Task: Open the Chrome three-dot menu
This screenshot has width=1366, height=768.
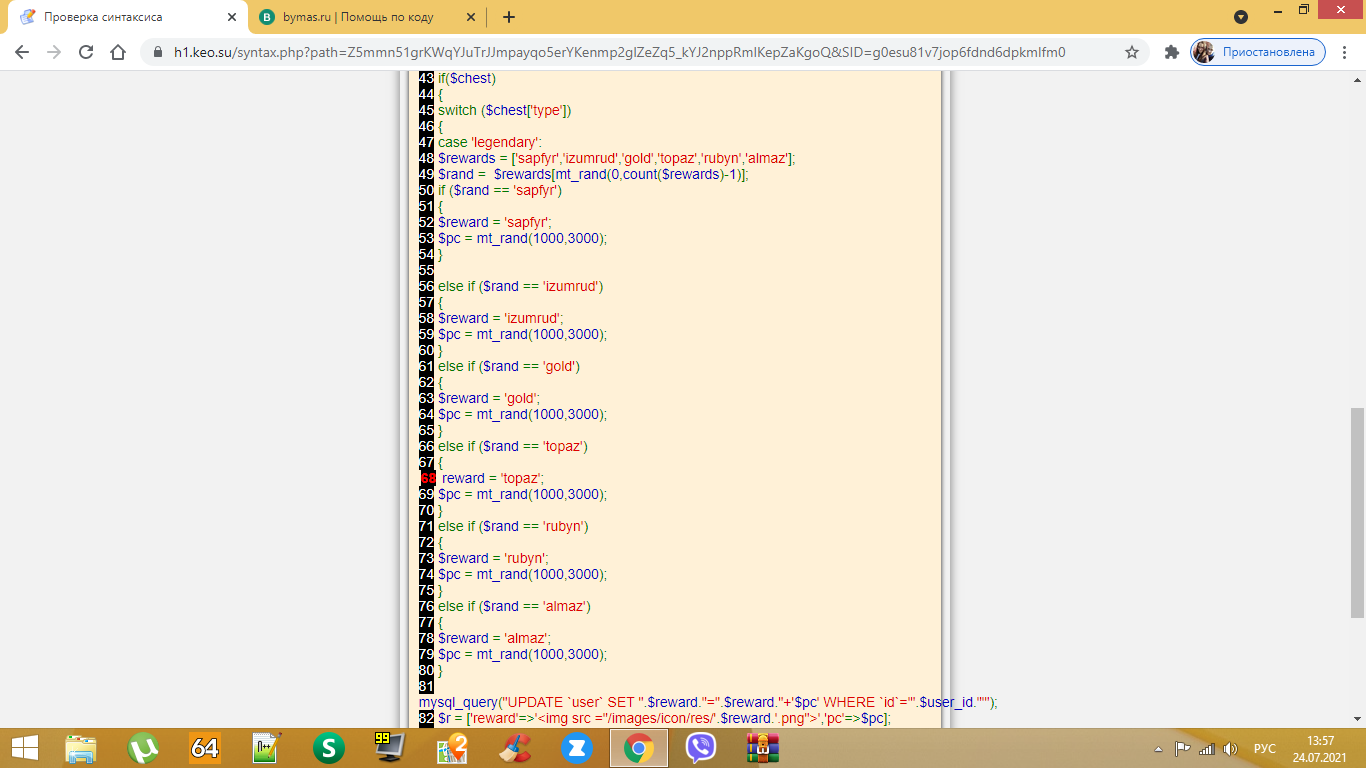Action: (1345, 52)
